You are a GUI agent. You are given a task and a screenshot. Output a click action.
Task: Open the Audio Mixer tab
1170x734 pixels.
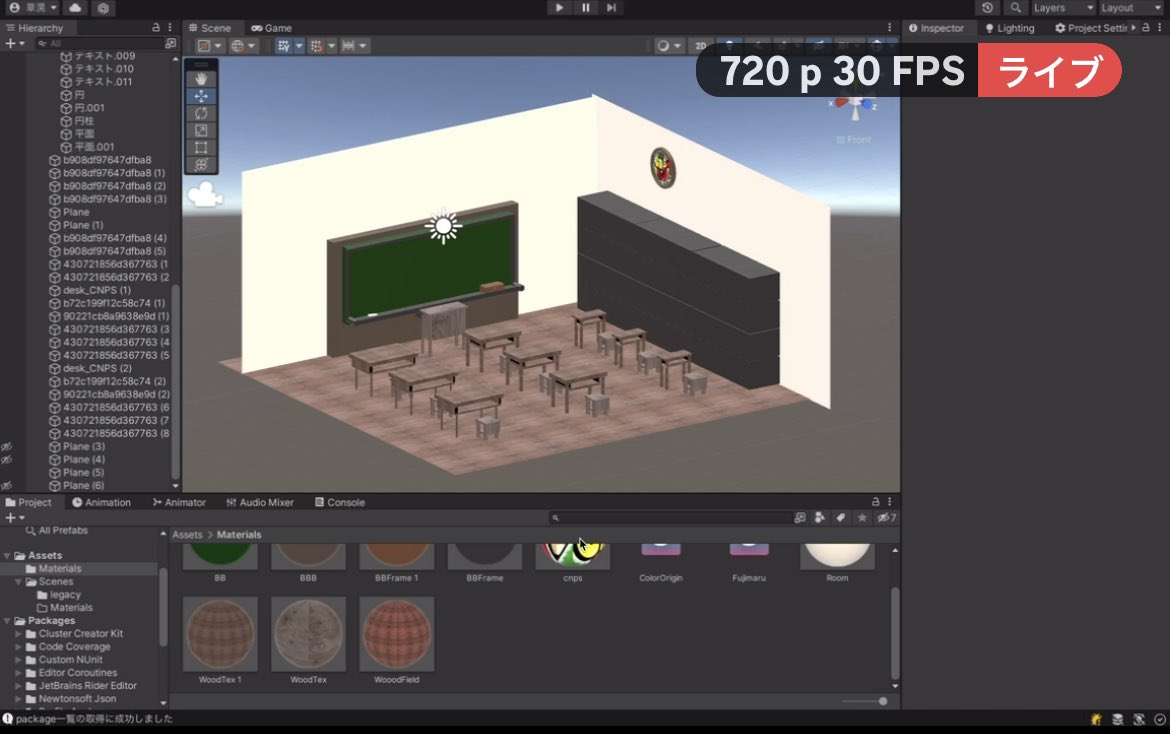(x=260, y=502)
